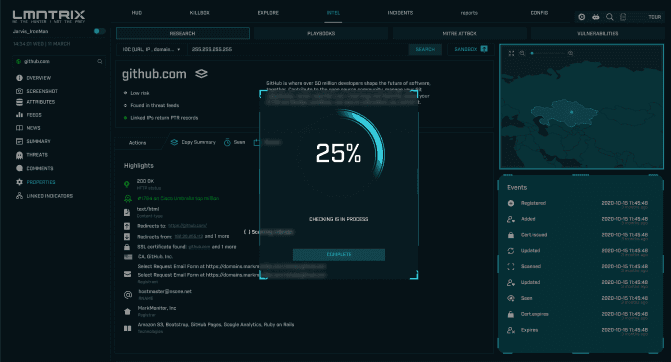Open the HUD menu item
This screenshot has height=362, width=671.
137,13
